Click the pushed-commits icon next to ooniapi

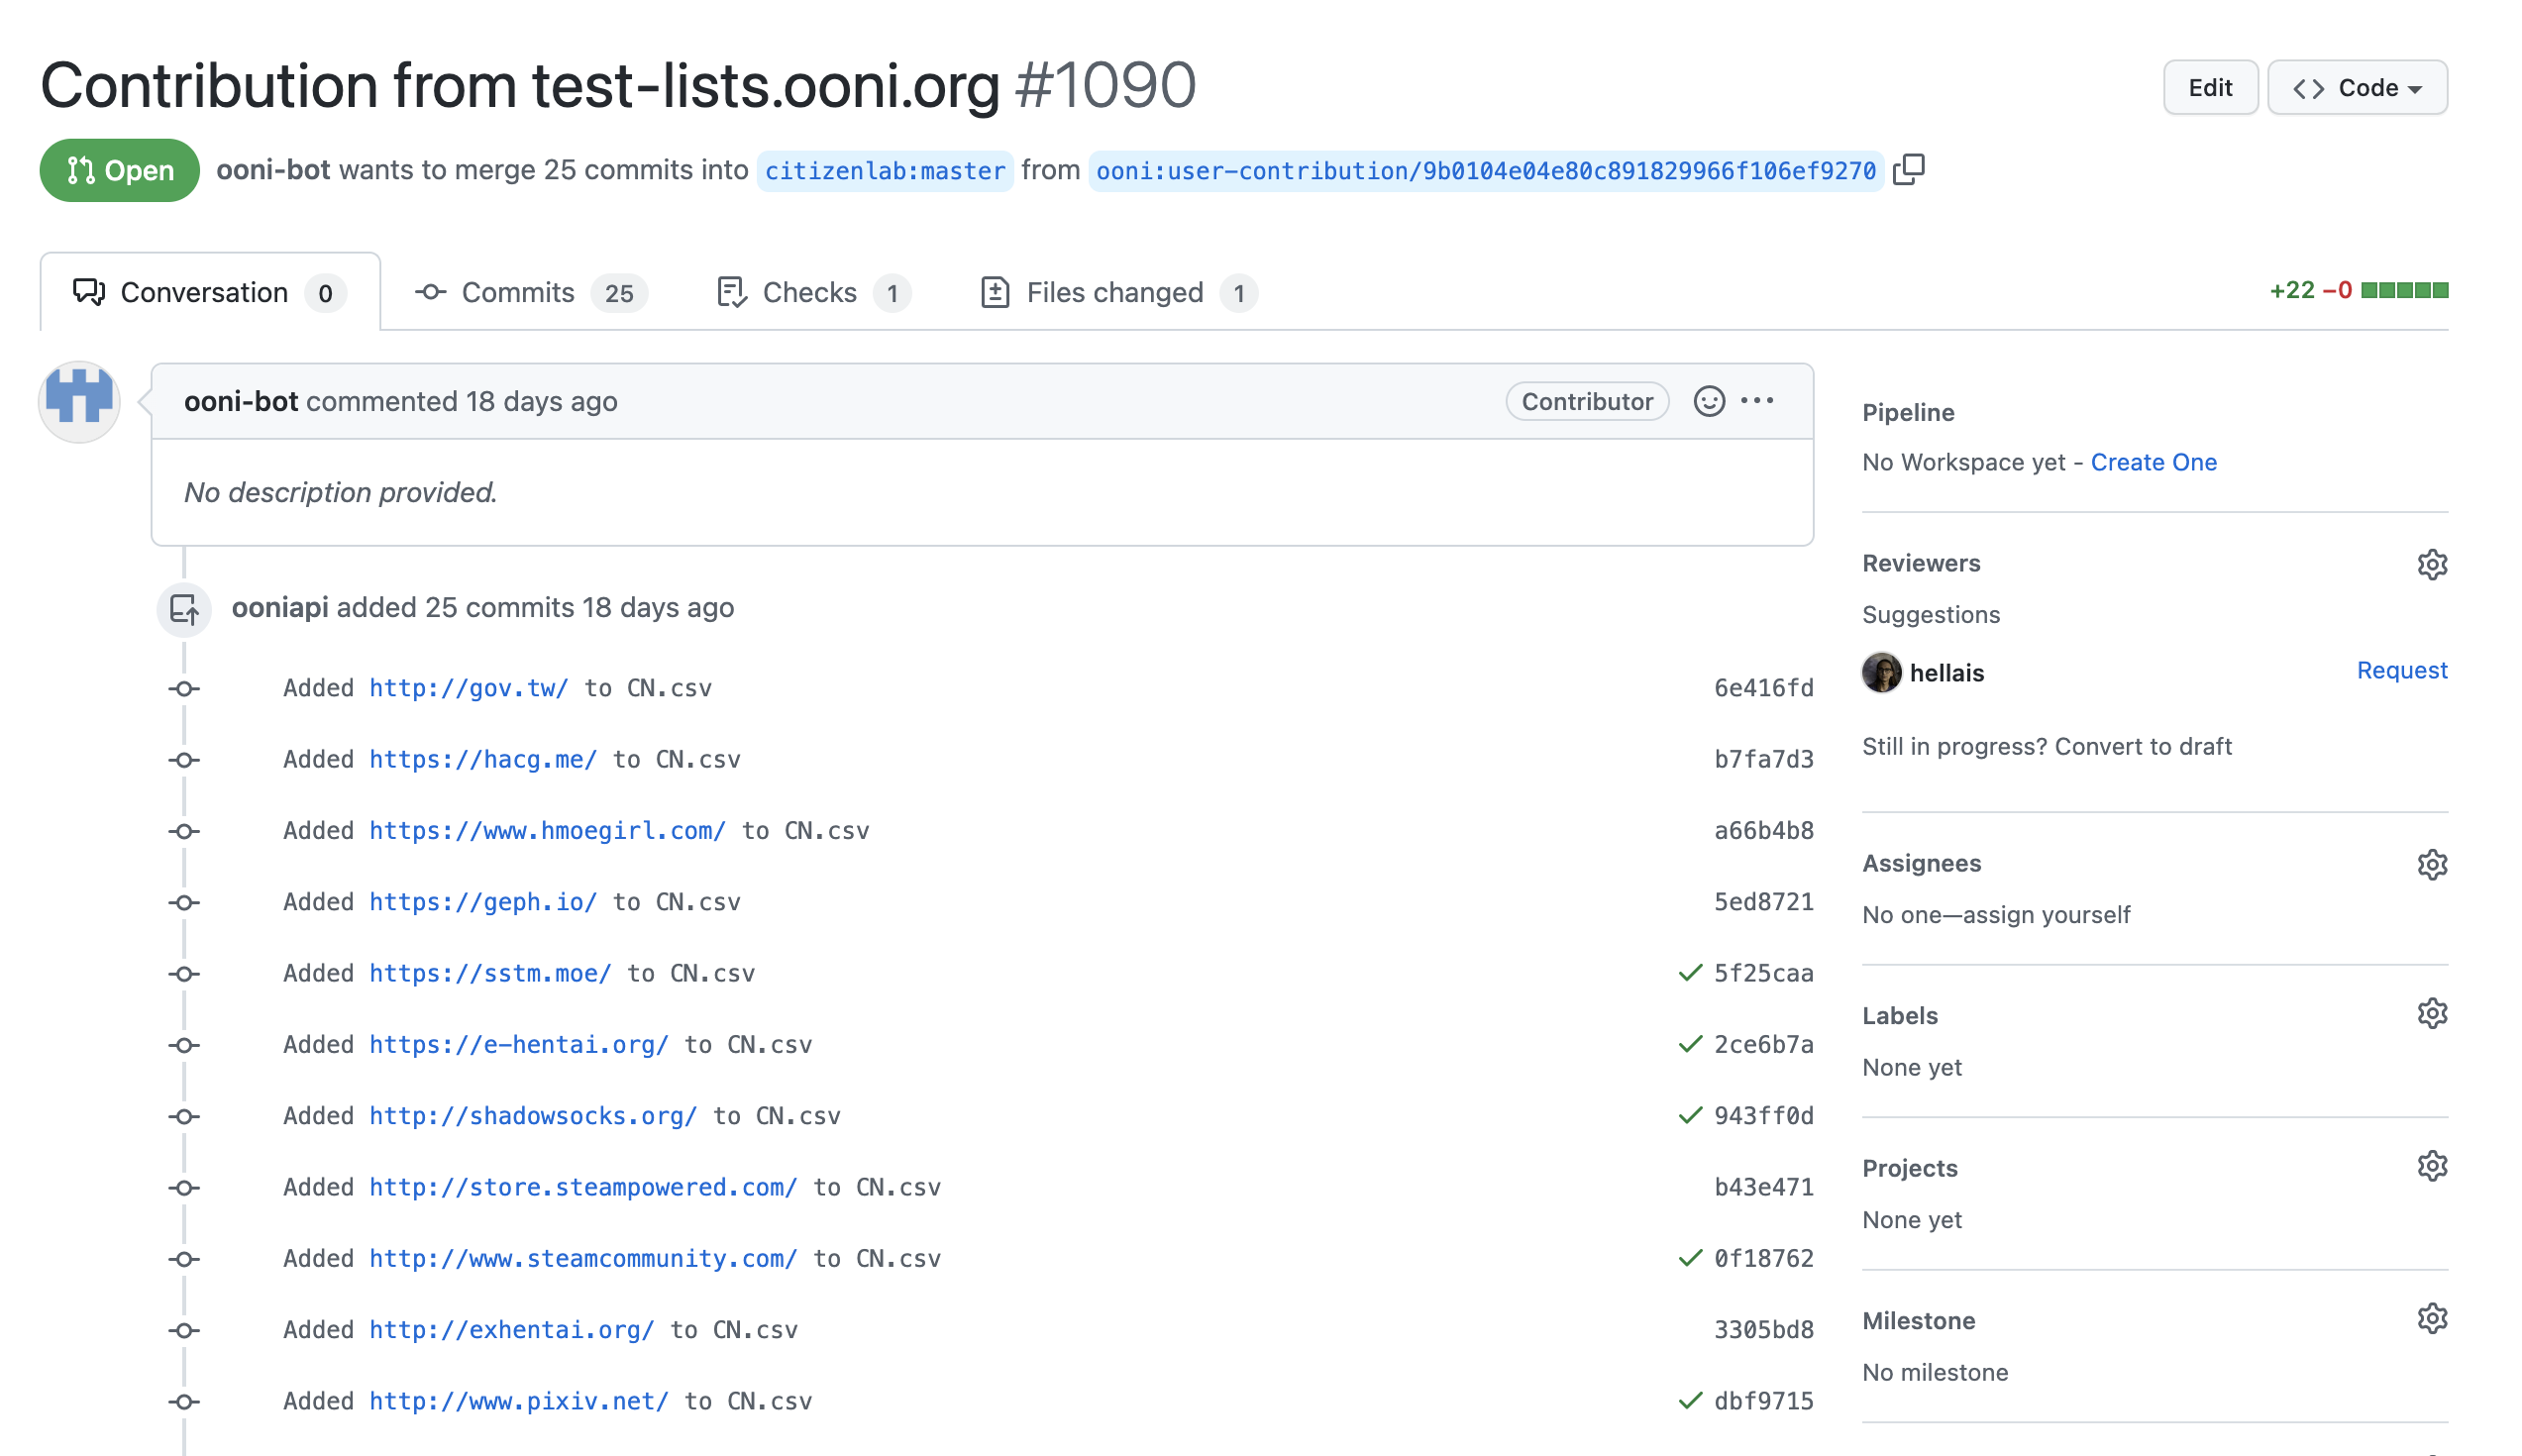tap(184, 608)
